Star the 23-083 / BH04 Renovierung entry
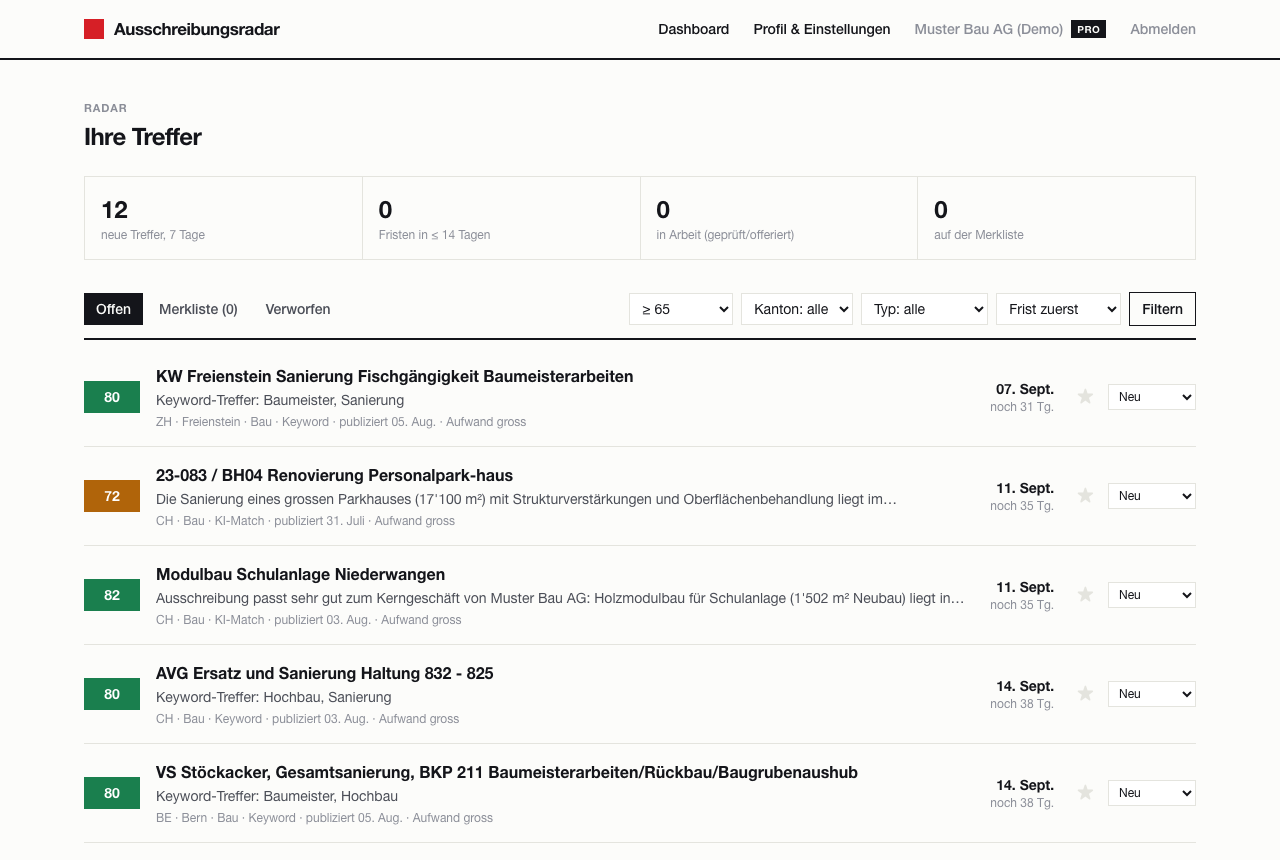This screenshot has width=1280, height=860. click(x=1085, y=496)
